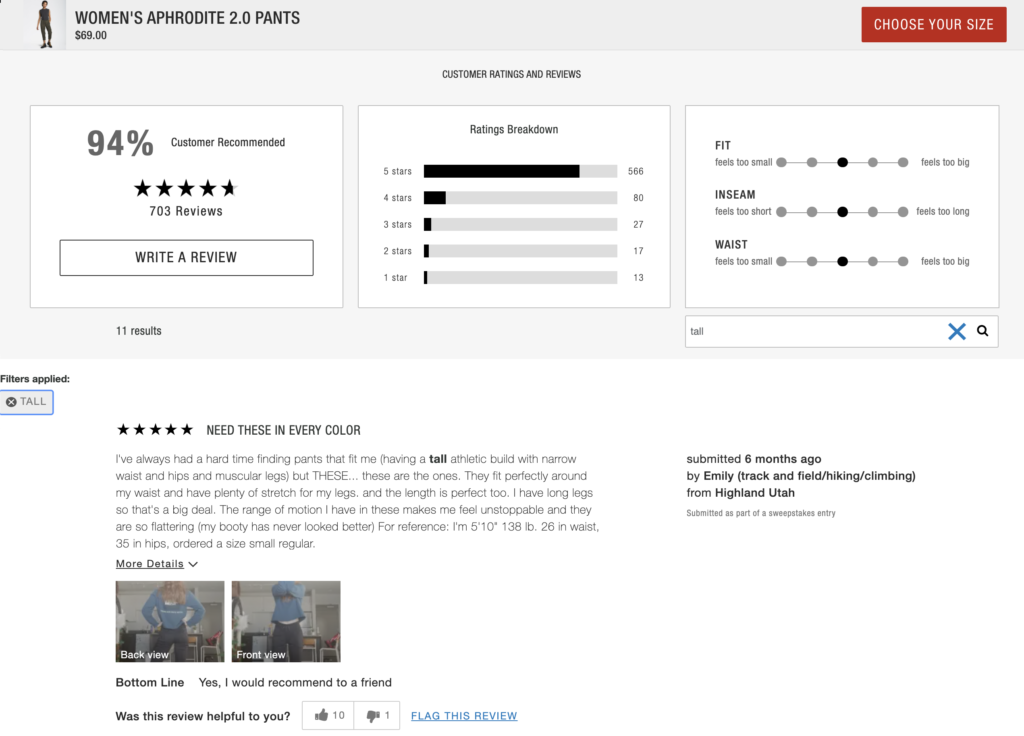Filter reviews by 4 stars bar
1024x736 pixels.
point(520,198)
